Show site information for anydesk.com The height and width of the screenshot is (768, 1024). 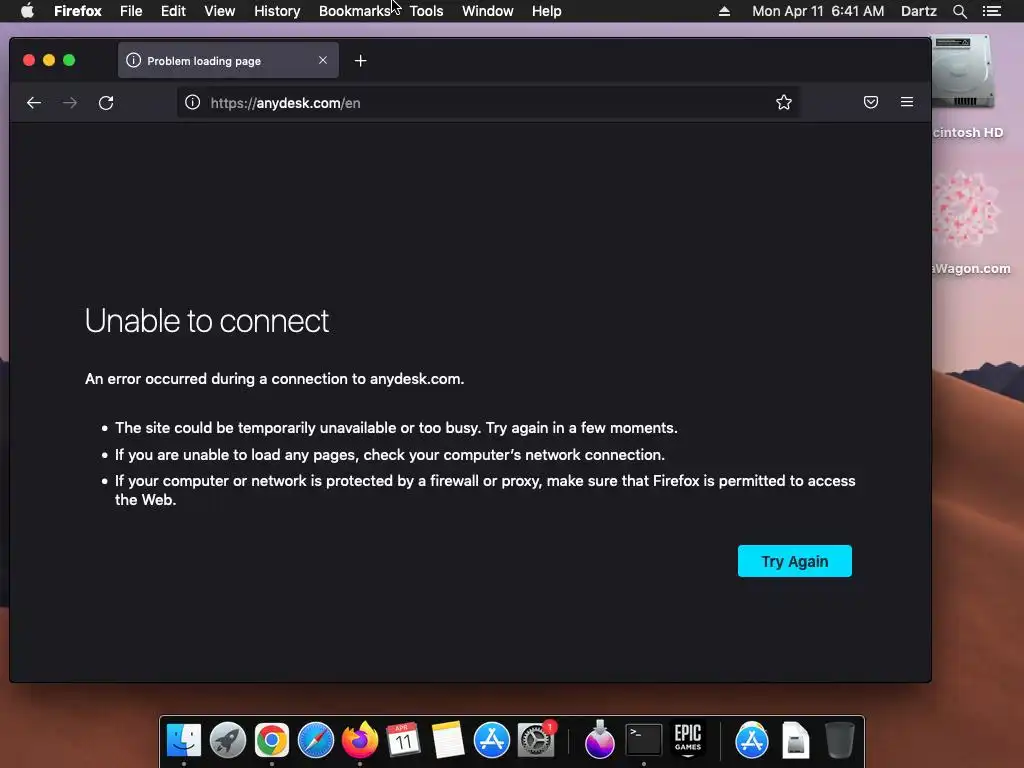pyautogui.click(x=192, y=103)
